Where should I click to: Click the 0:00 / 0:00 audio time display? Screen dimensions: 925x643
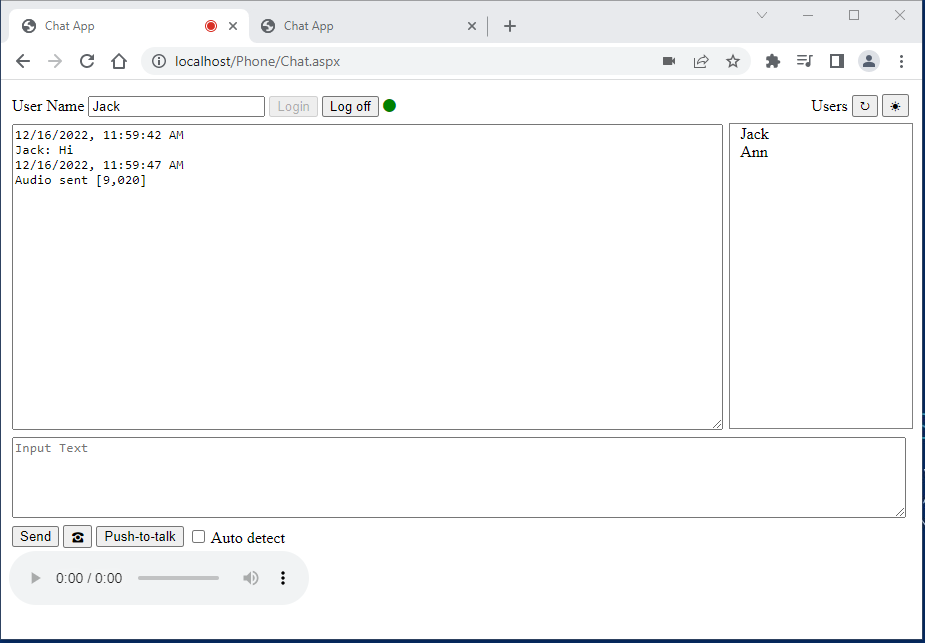[x=89, y=578]
